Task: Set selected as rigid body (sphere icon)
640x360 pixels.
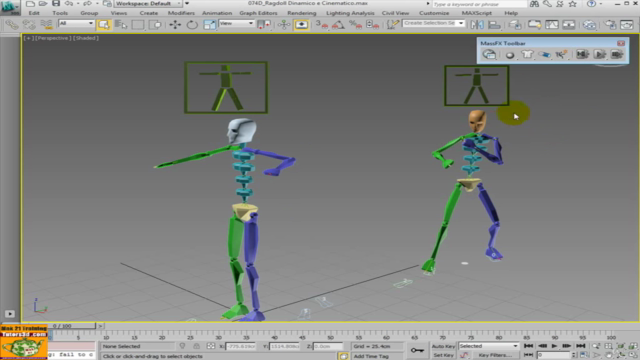Action: point(509,55)
